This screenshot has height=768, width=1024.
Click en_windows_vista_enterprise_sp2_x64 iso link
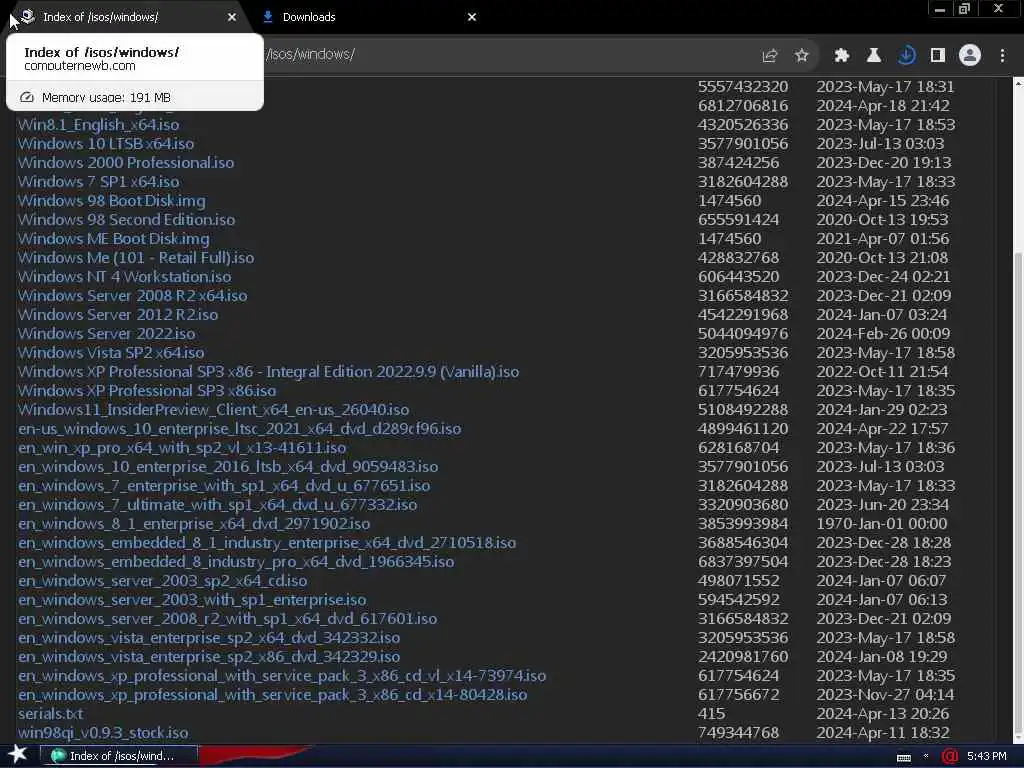pos(209,637)
